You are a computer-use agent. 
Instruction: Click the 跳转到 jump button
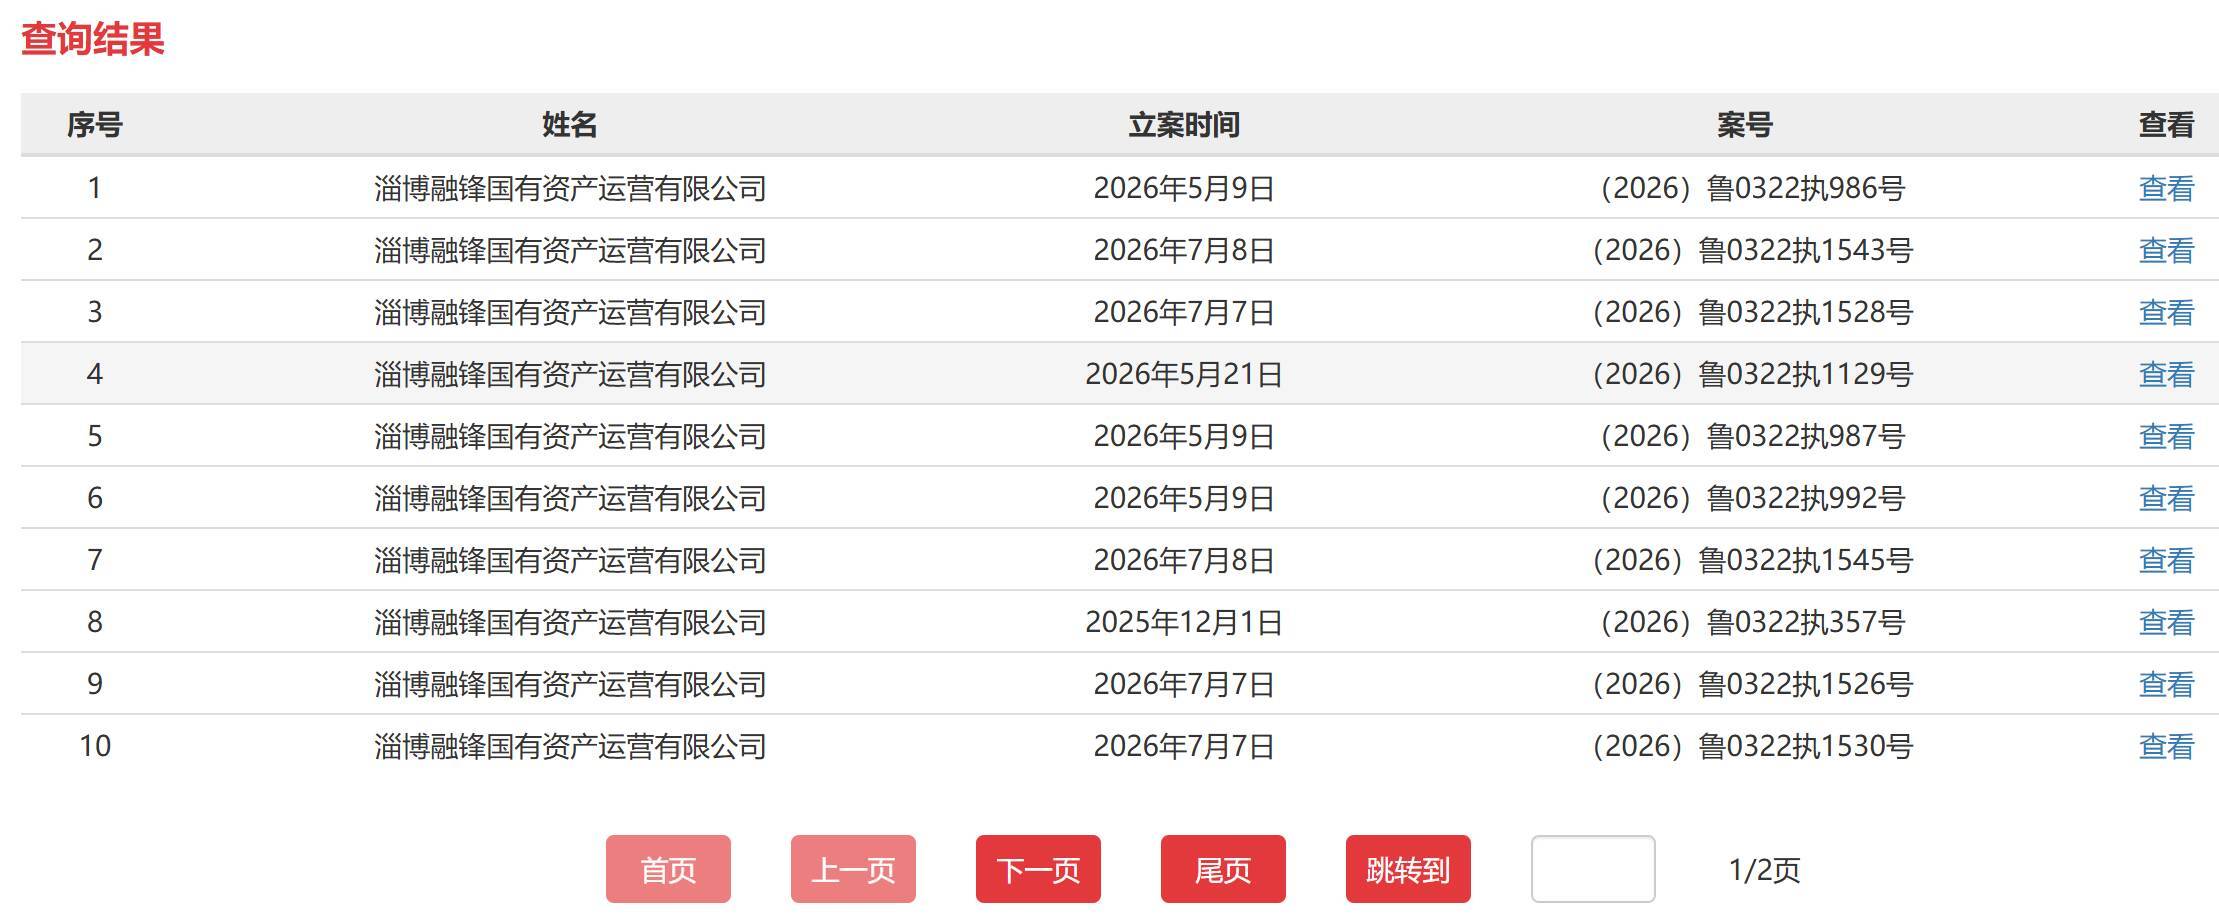click(1408, 869)
